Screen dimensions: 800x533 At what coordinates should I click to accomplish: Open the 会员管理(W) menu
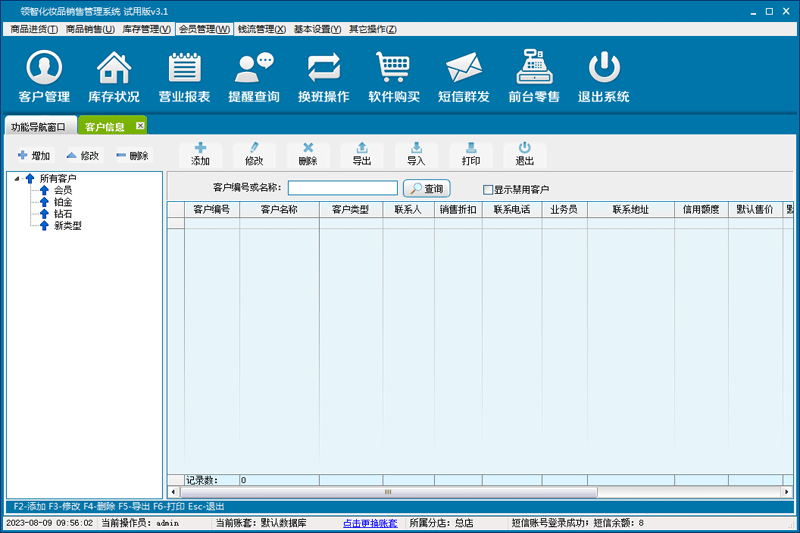click(x=204, y=29)
